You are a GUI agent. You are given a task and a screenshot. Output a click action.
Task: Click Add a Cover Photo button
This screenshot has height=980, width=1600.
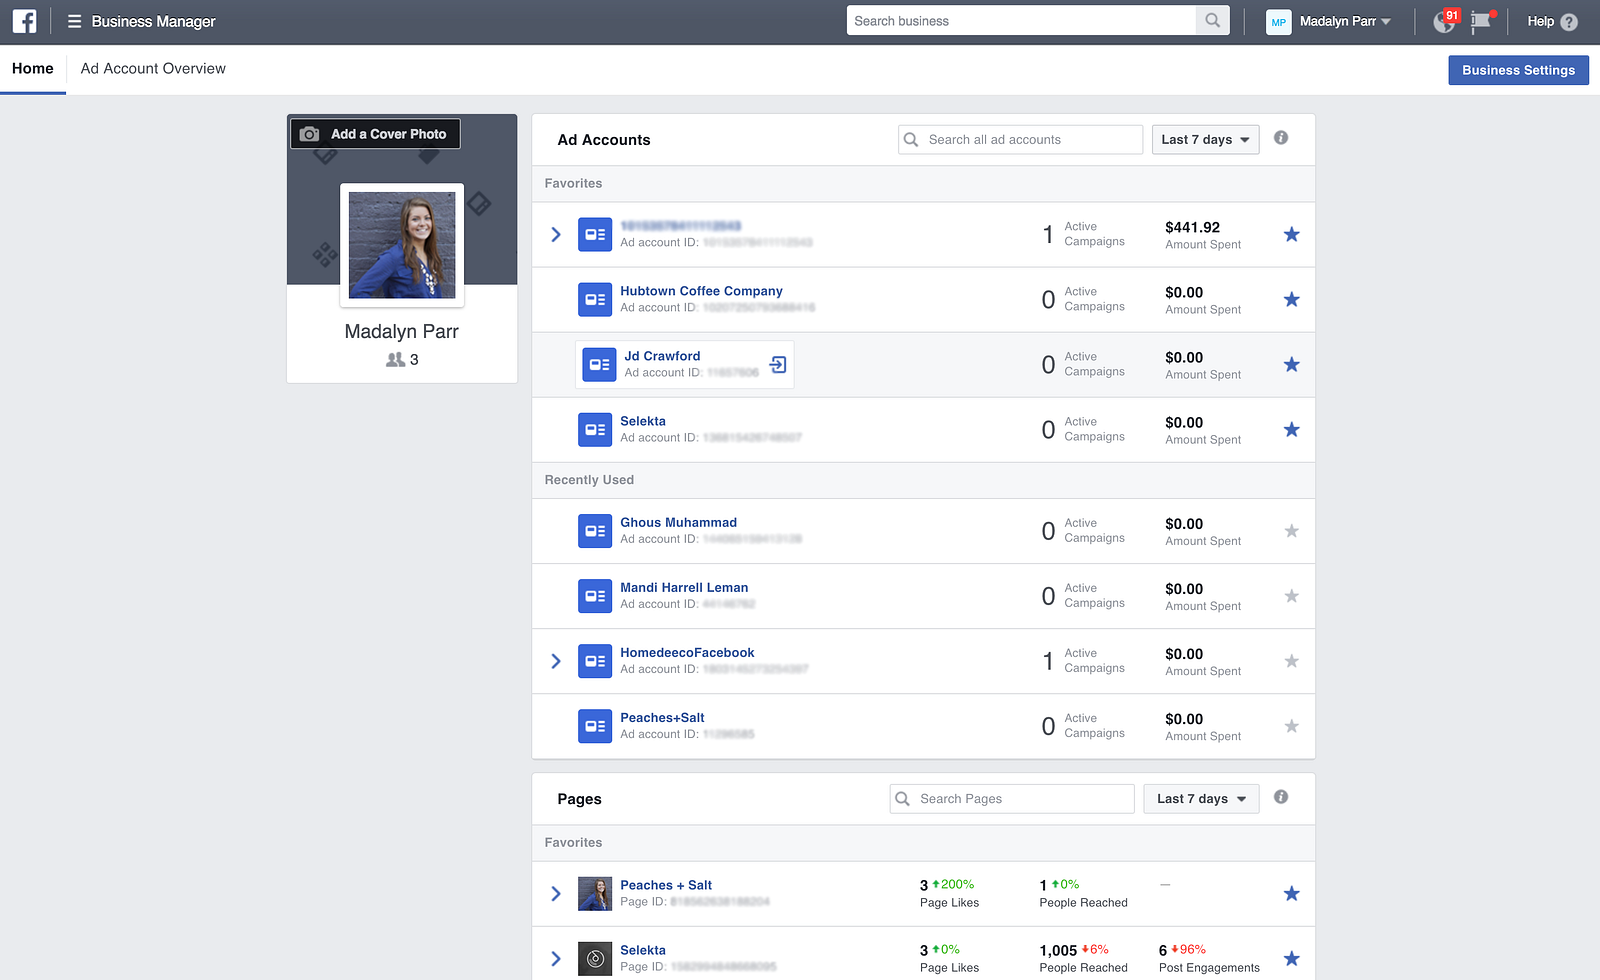375,134
